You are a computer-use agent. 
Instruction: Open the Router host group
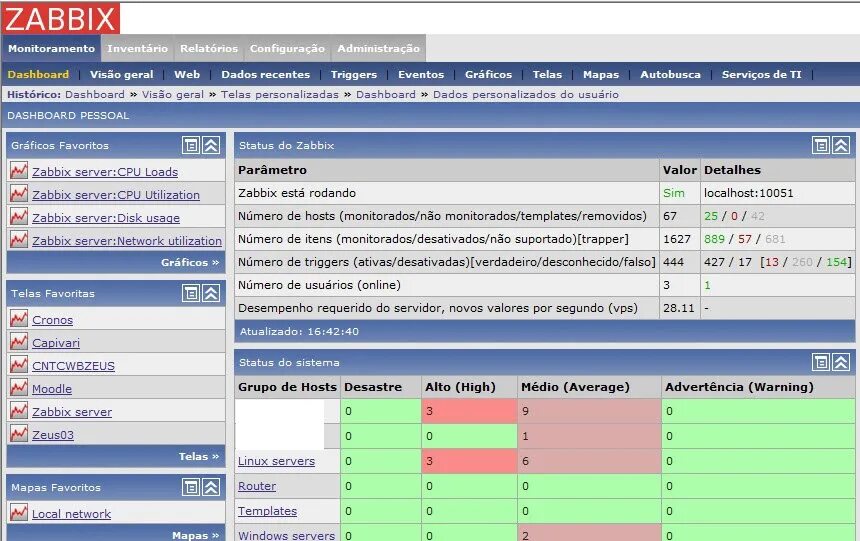click(257, 486)
